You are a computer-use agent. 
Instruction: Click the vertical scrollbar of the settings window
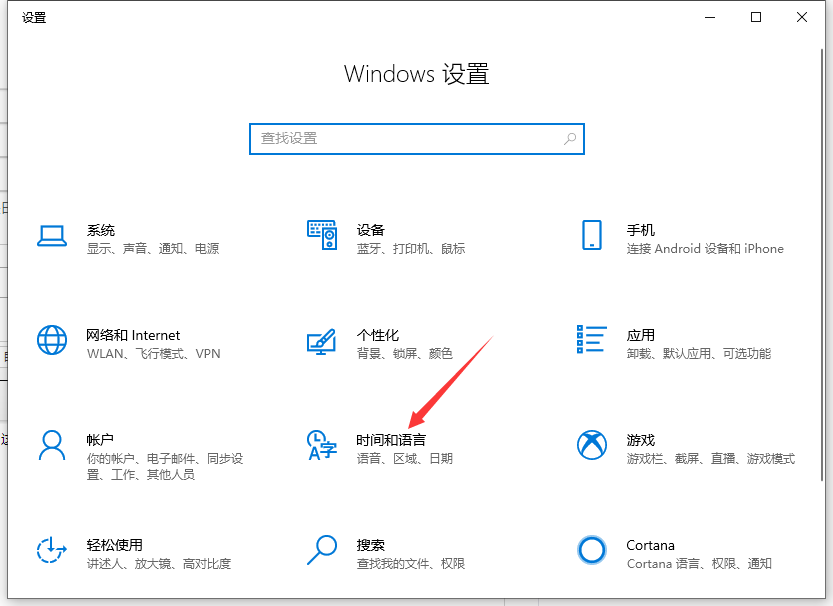point(822,266)
